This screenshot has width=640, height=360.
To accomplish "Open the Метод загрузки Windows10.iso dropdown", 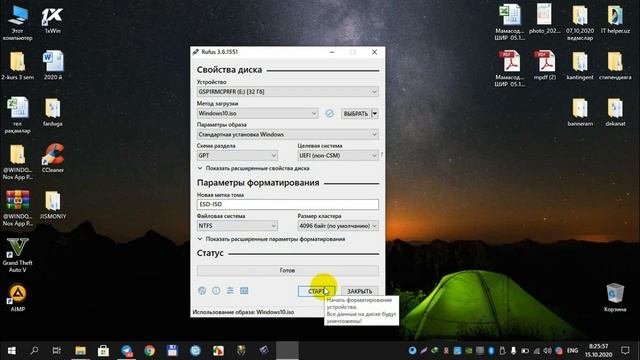I will (258, 113).
